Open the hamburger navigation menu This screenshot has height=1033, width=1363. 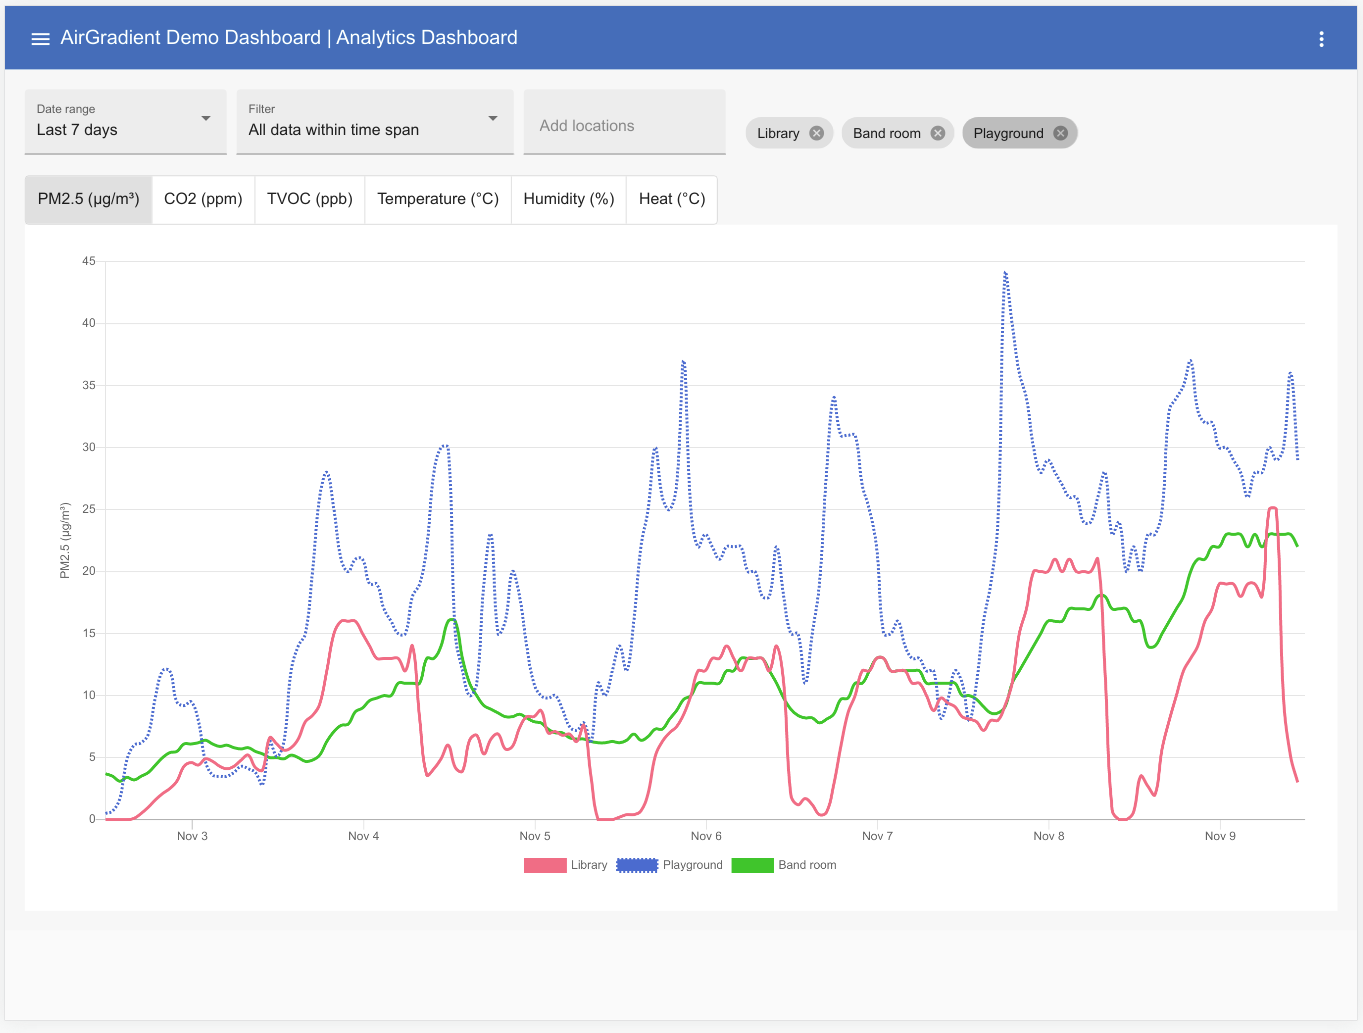point(40,39)
